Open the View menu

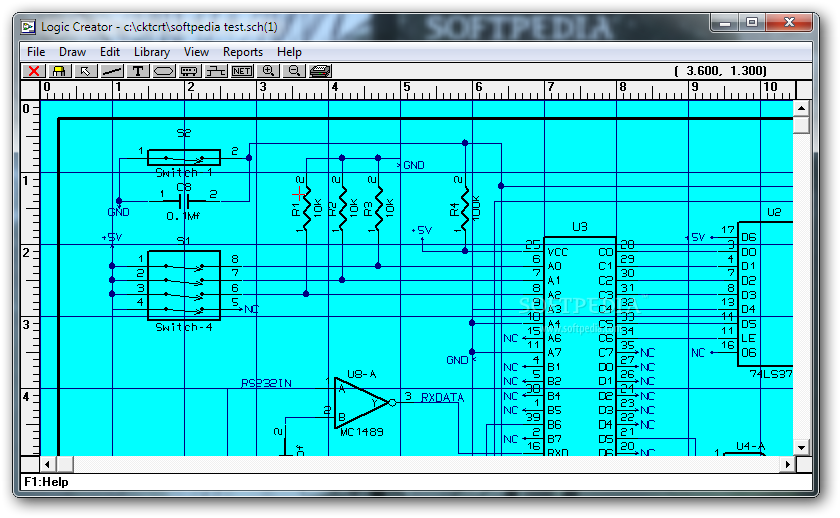pyautogui.click(x=196, y=52)
